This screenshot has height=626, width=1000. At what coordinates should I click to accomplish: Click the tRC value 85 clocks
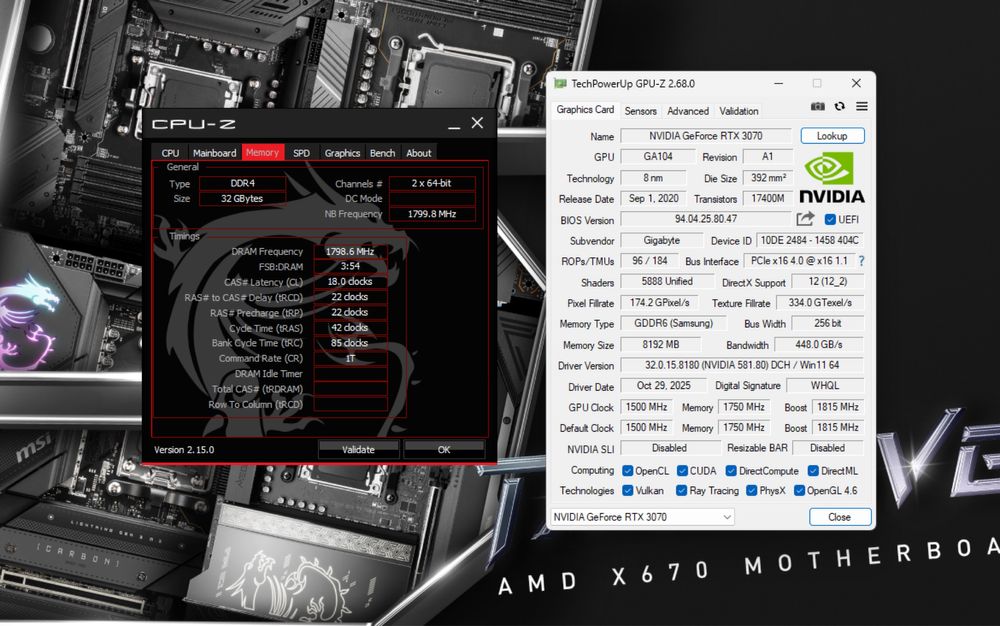coord(350,343)
